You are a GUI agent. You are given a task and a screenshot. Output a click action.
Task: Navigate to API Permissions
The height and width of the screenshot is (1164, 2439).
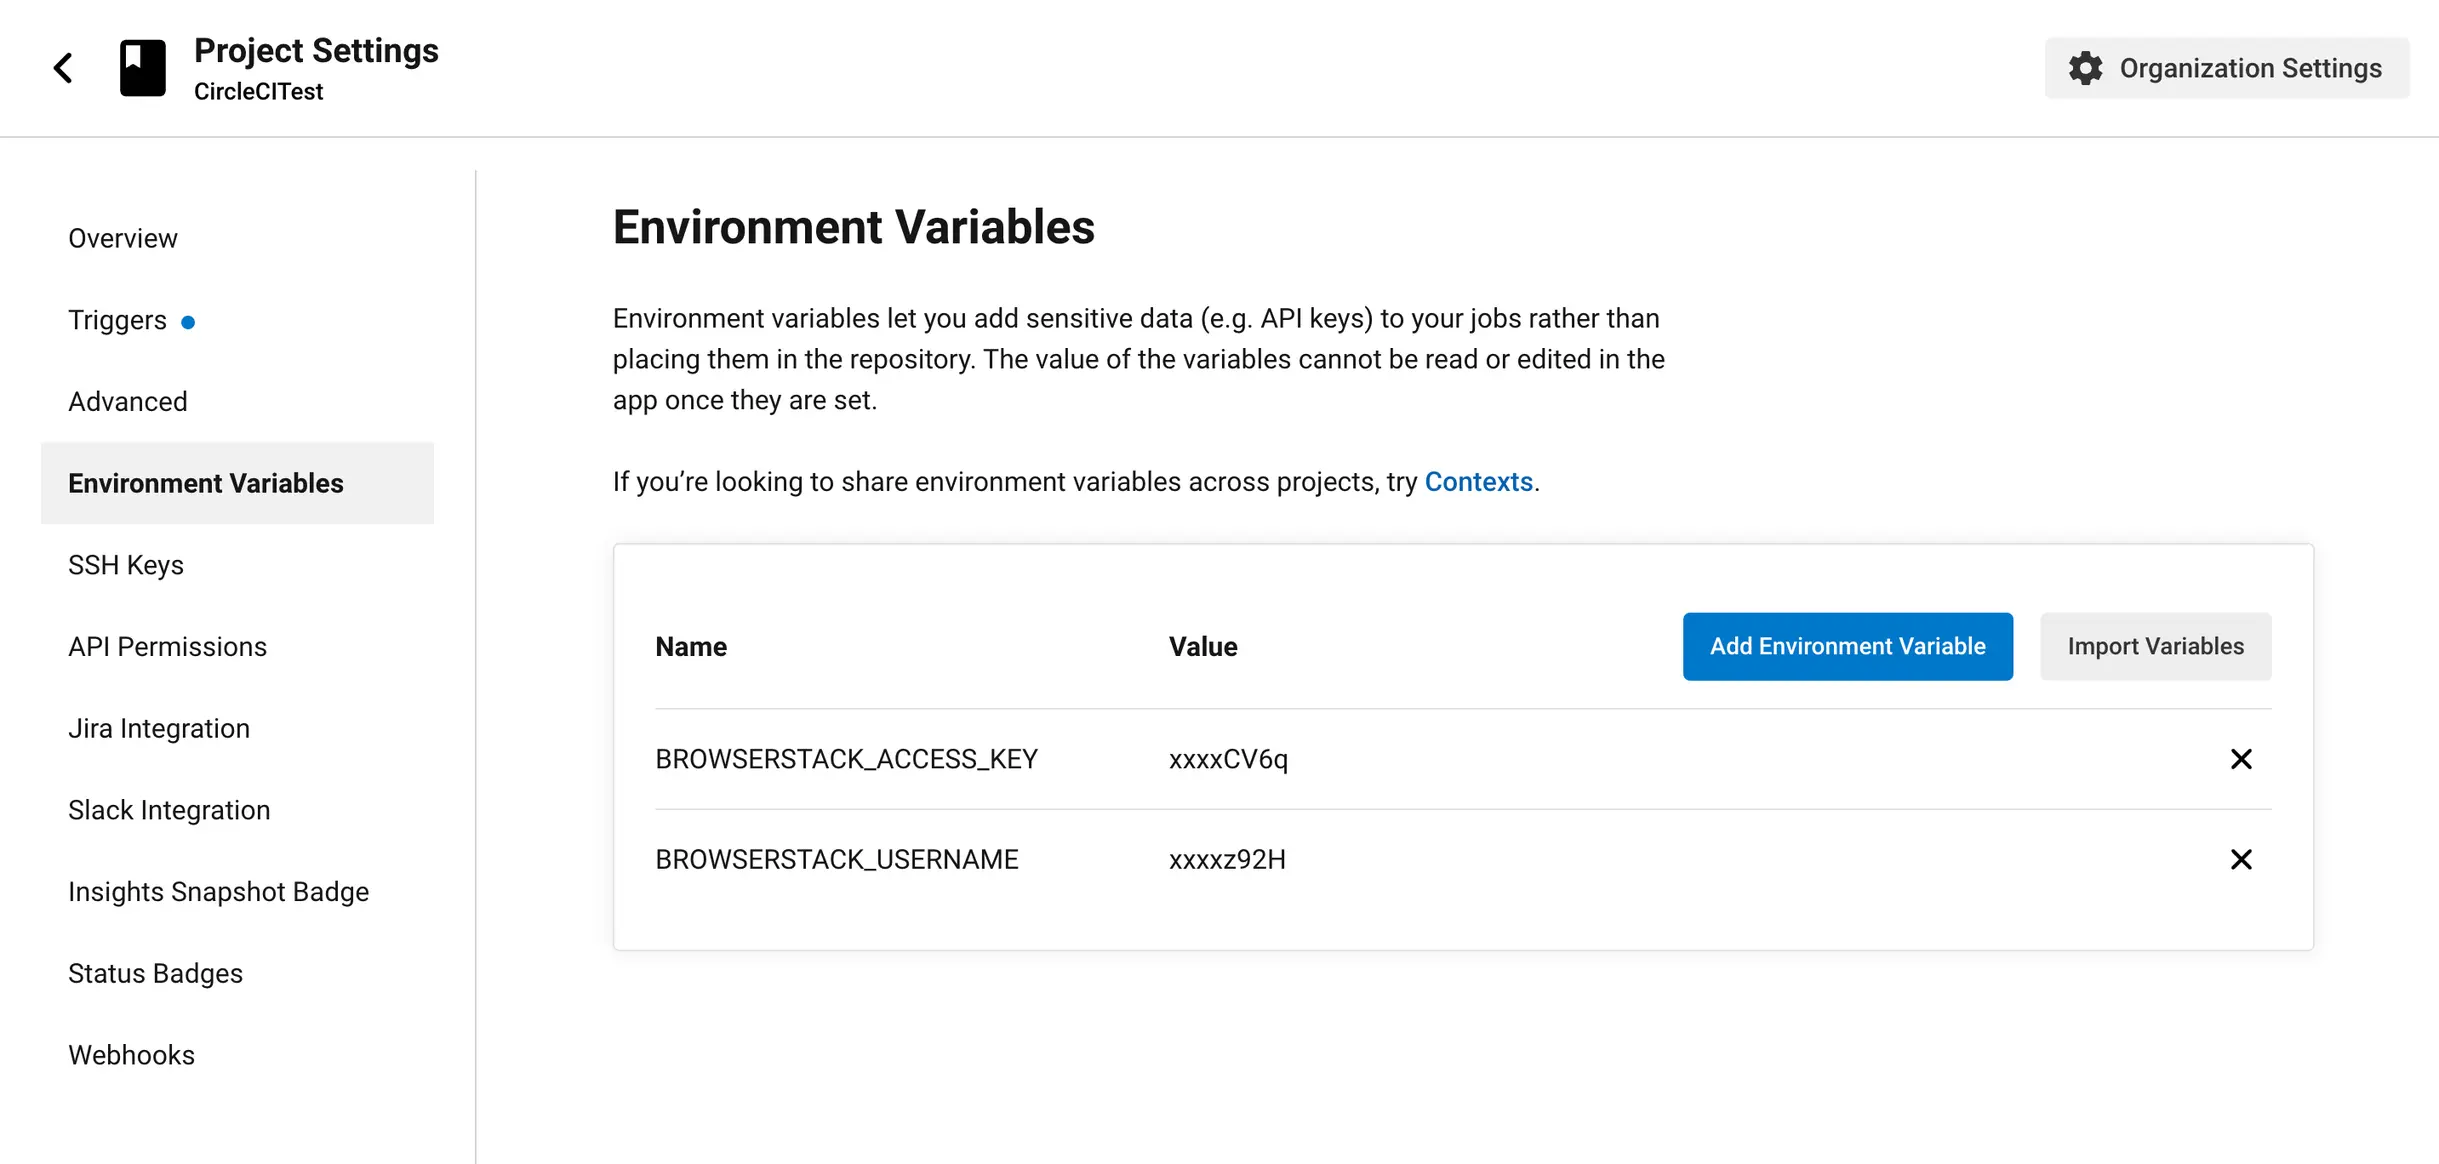pos(167,647)
